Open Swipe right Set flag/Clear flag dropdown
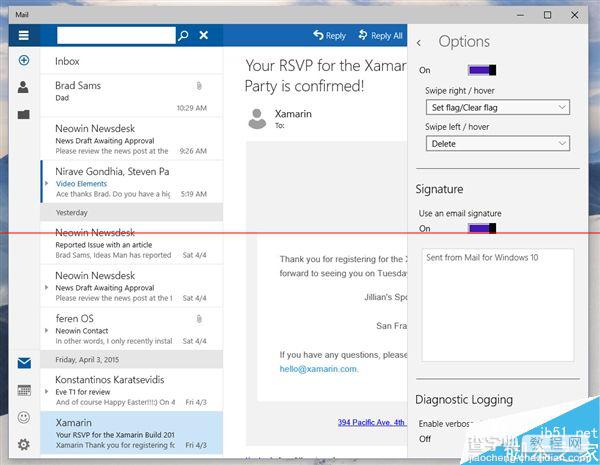The width and height of the screenshot is (600, 465). point(497,108)
